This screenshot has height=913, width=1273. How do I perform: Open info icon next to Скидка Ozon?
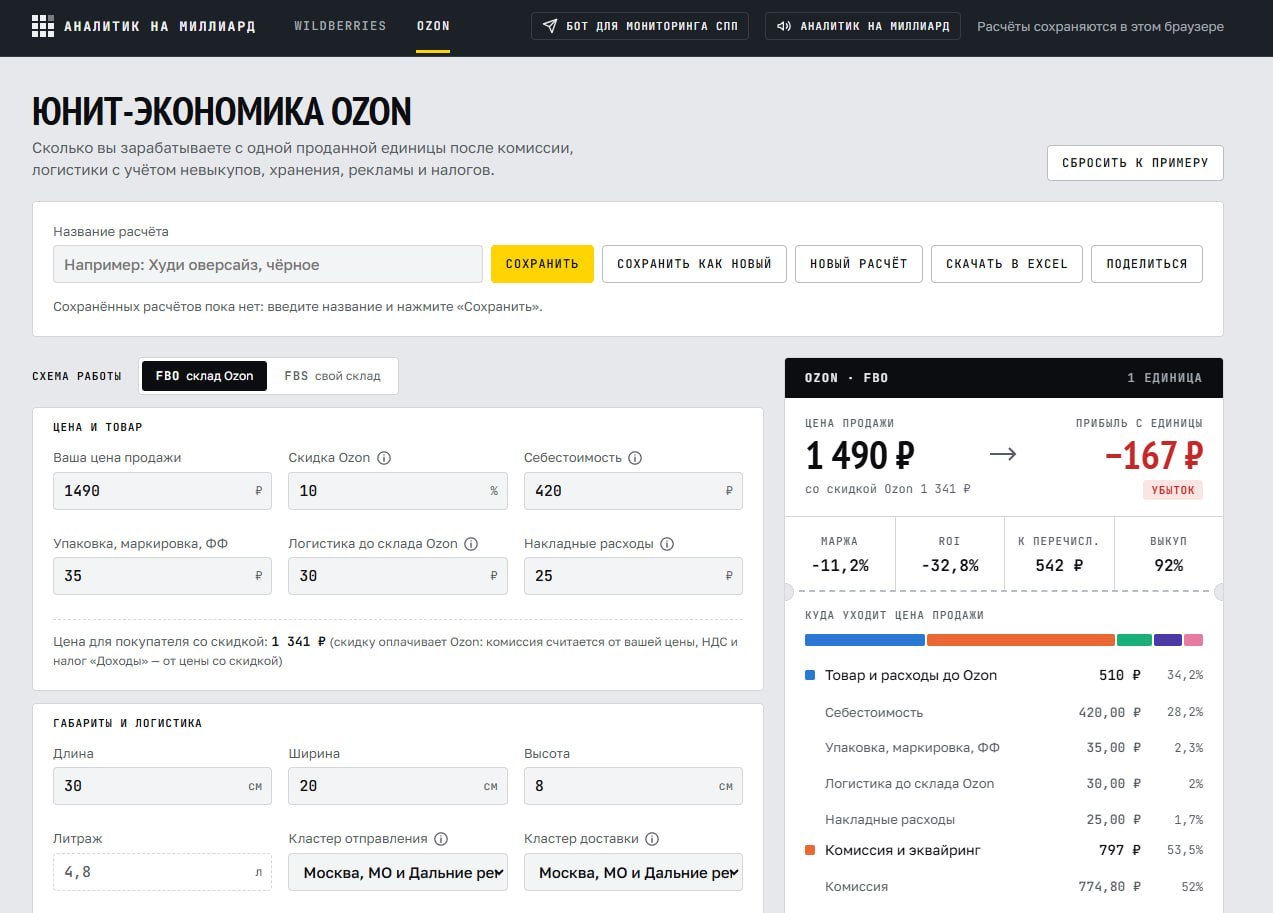pyautogui.click(x=384, y=458)
